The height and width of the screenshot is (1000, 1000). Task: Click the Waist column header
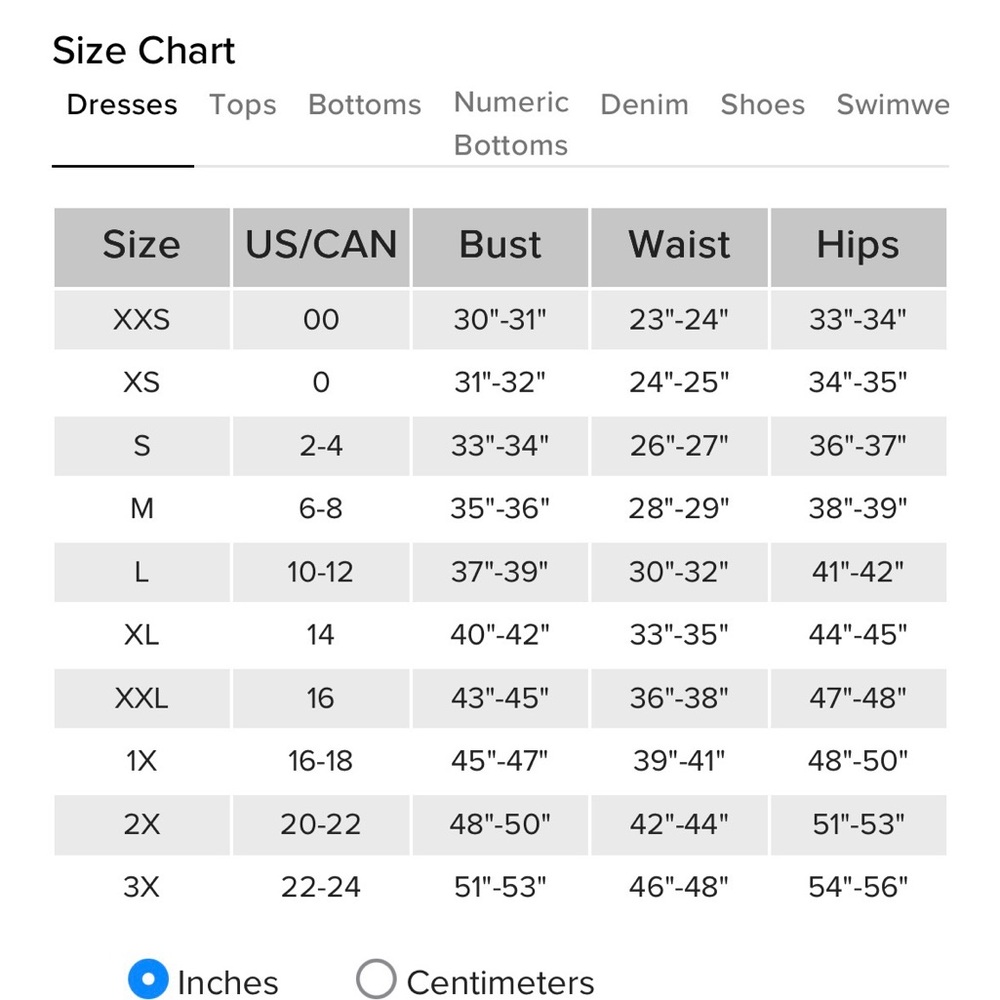tap(679, 247)
